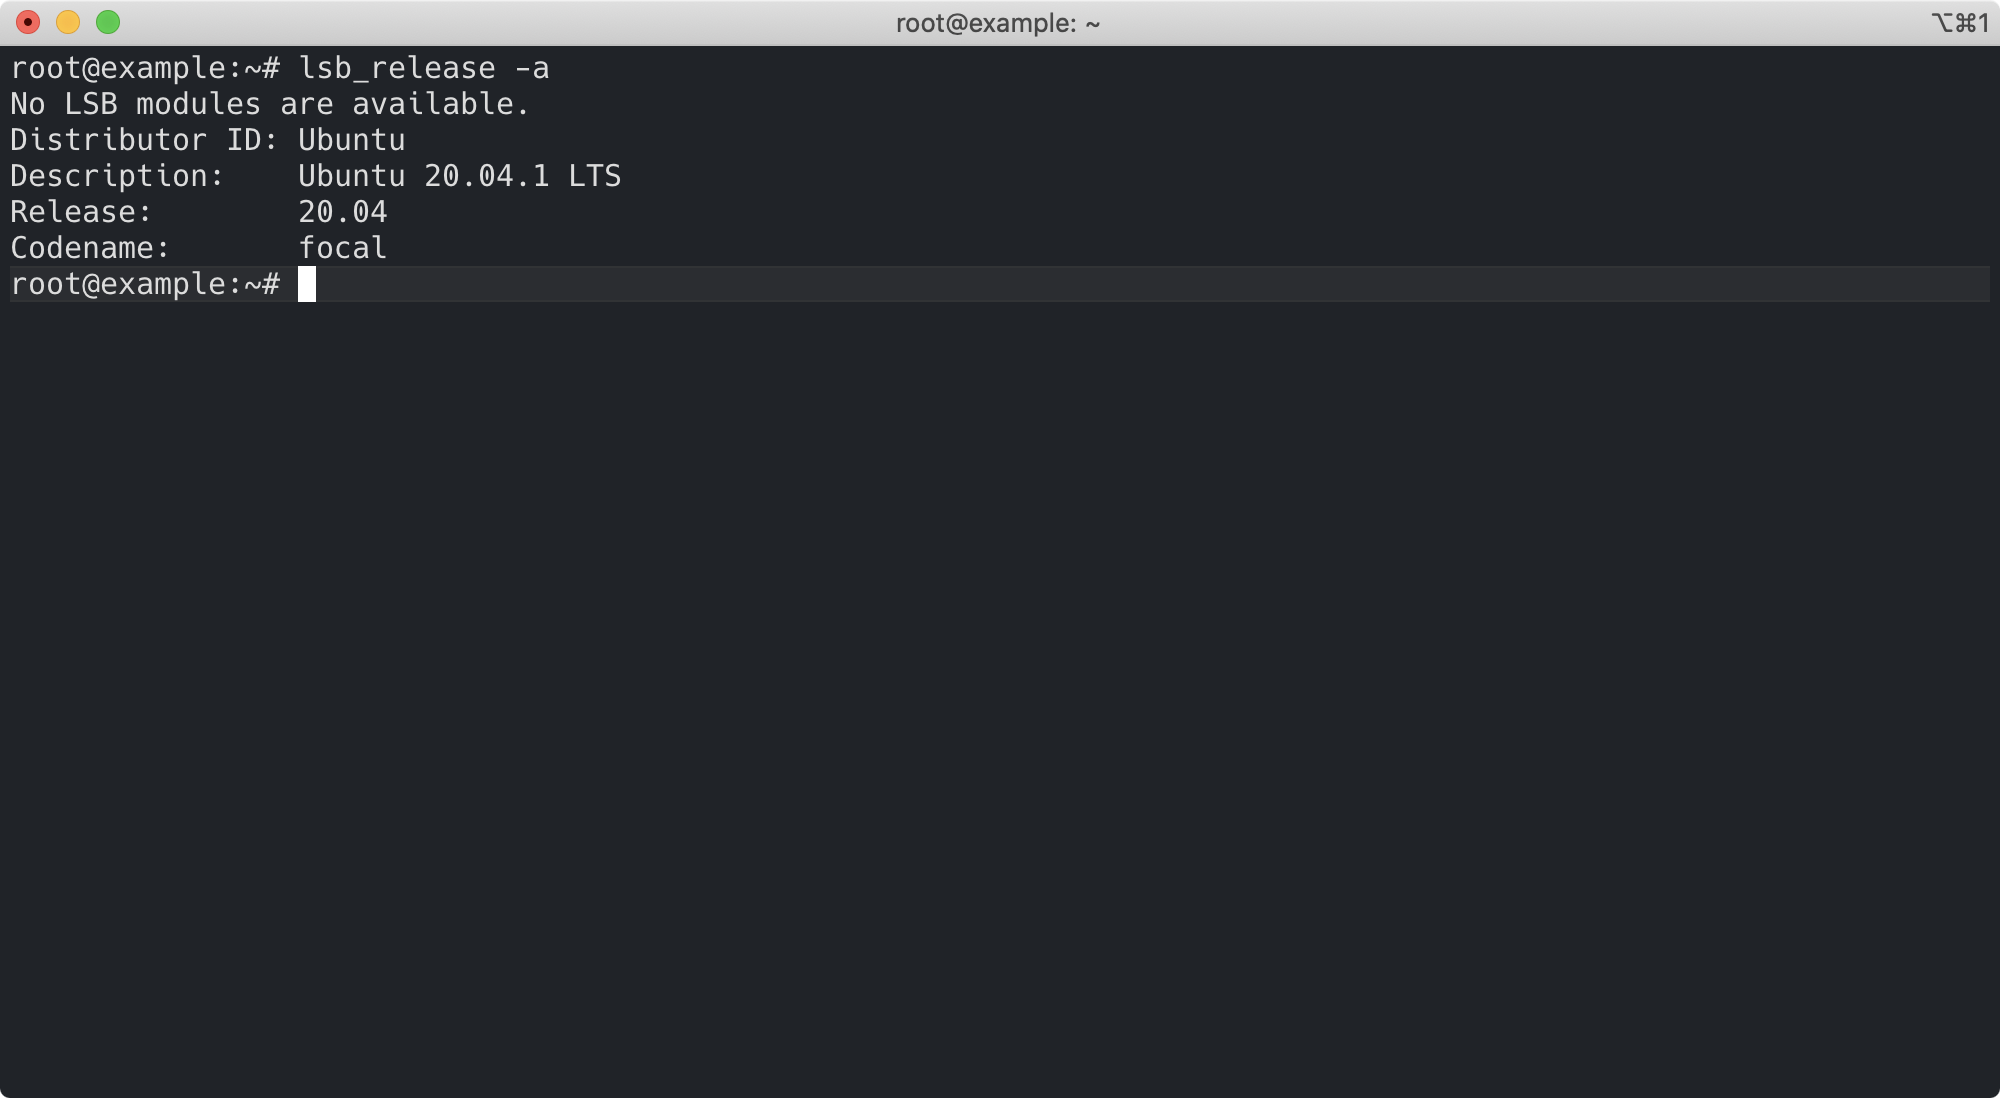The image size is (2000, 1098).
Task: Click the yellow minimize window button
Action: [68, 22]
